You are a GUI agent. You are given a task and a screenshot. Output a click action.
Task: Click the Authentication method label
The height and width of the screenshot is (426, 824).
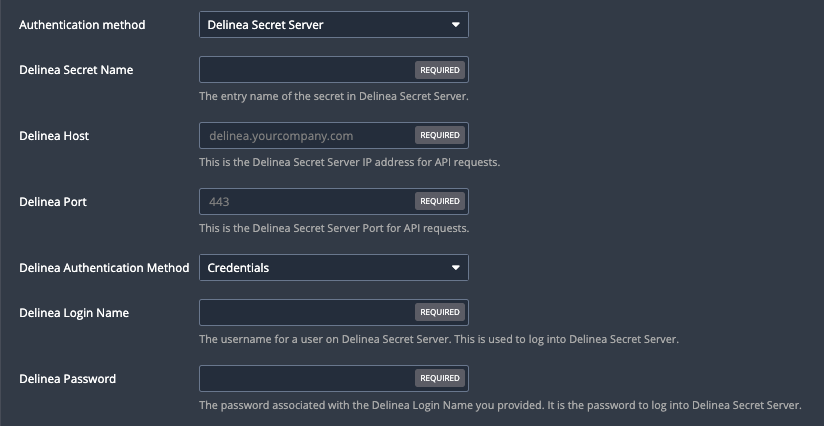coord(82,25)
